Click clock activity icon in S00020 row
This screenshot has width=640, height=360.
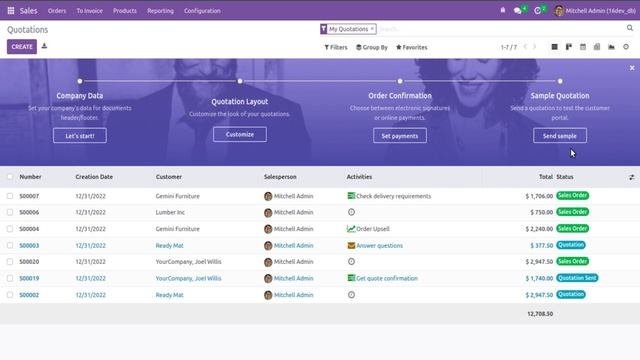351,262
